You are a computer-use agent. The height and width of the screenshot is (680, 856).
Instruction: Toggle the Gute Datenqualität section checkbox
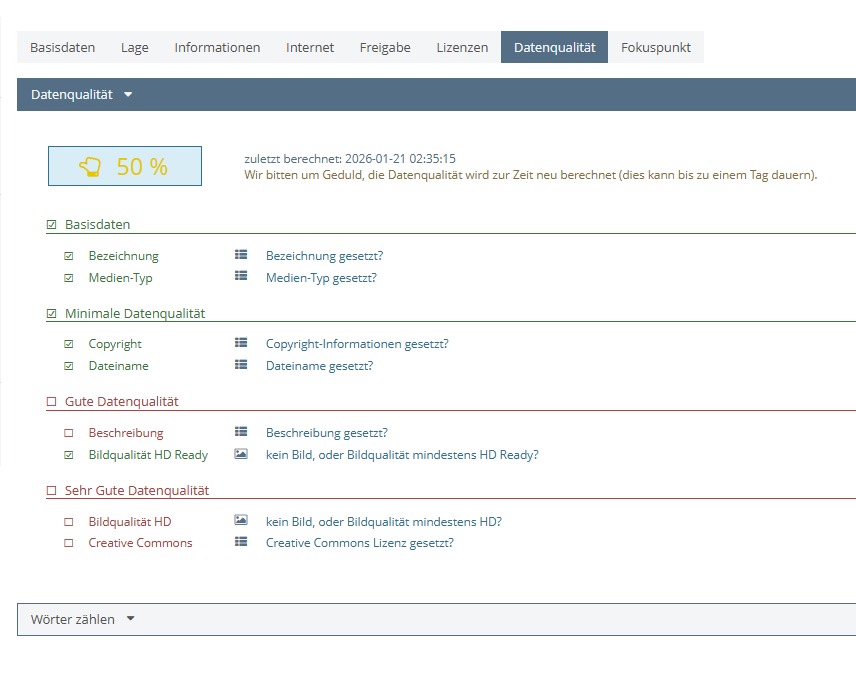51,402
